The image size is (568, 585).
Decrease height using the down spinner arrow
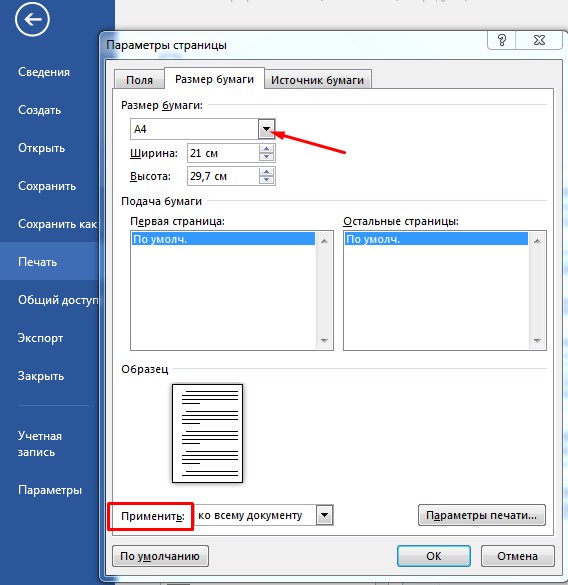(266, 180)
